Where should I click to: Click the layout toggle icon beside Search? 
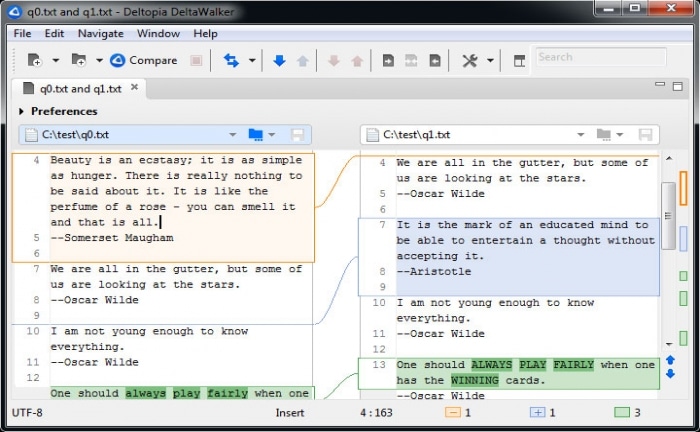(x=519, y=60)
